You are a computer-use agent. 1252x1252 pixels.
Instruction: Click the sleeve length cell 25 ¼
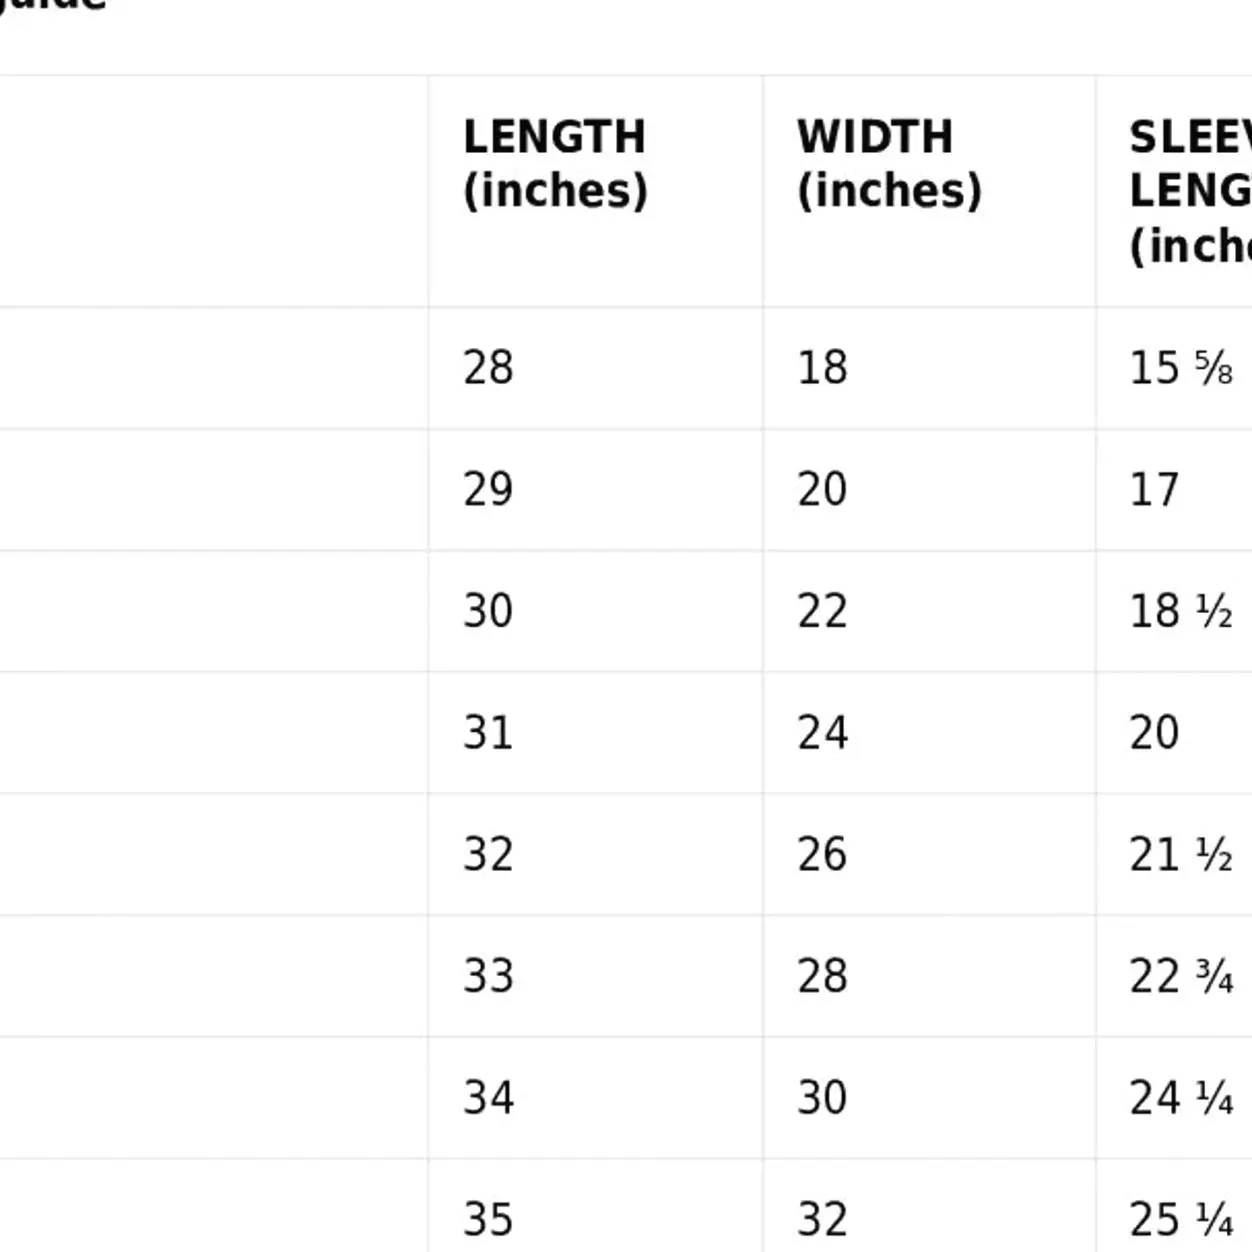pyautogui.click(x=1181, y=1219)
